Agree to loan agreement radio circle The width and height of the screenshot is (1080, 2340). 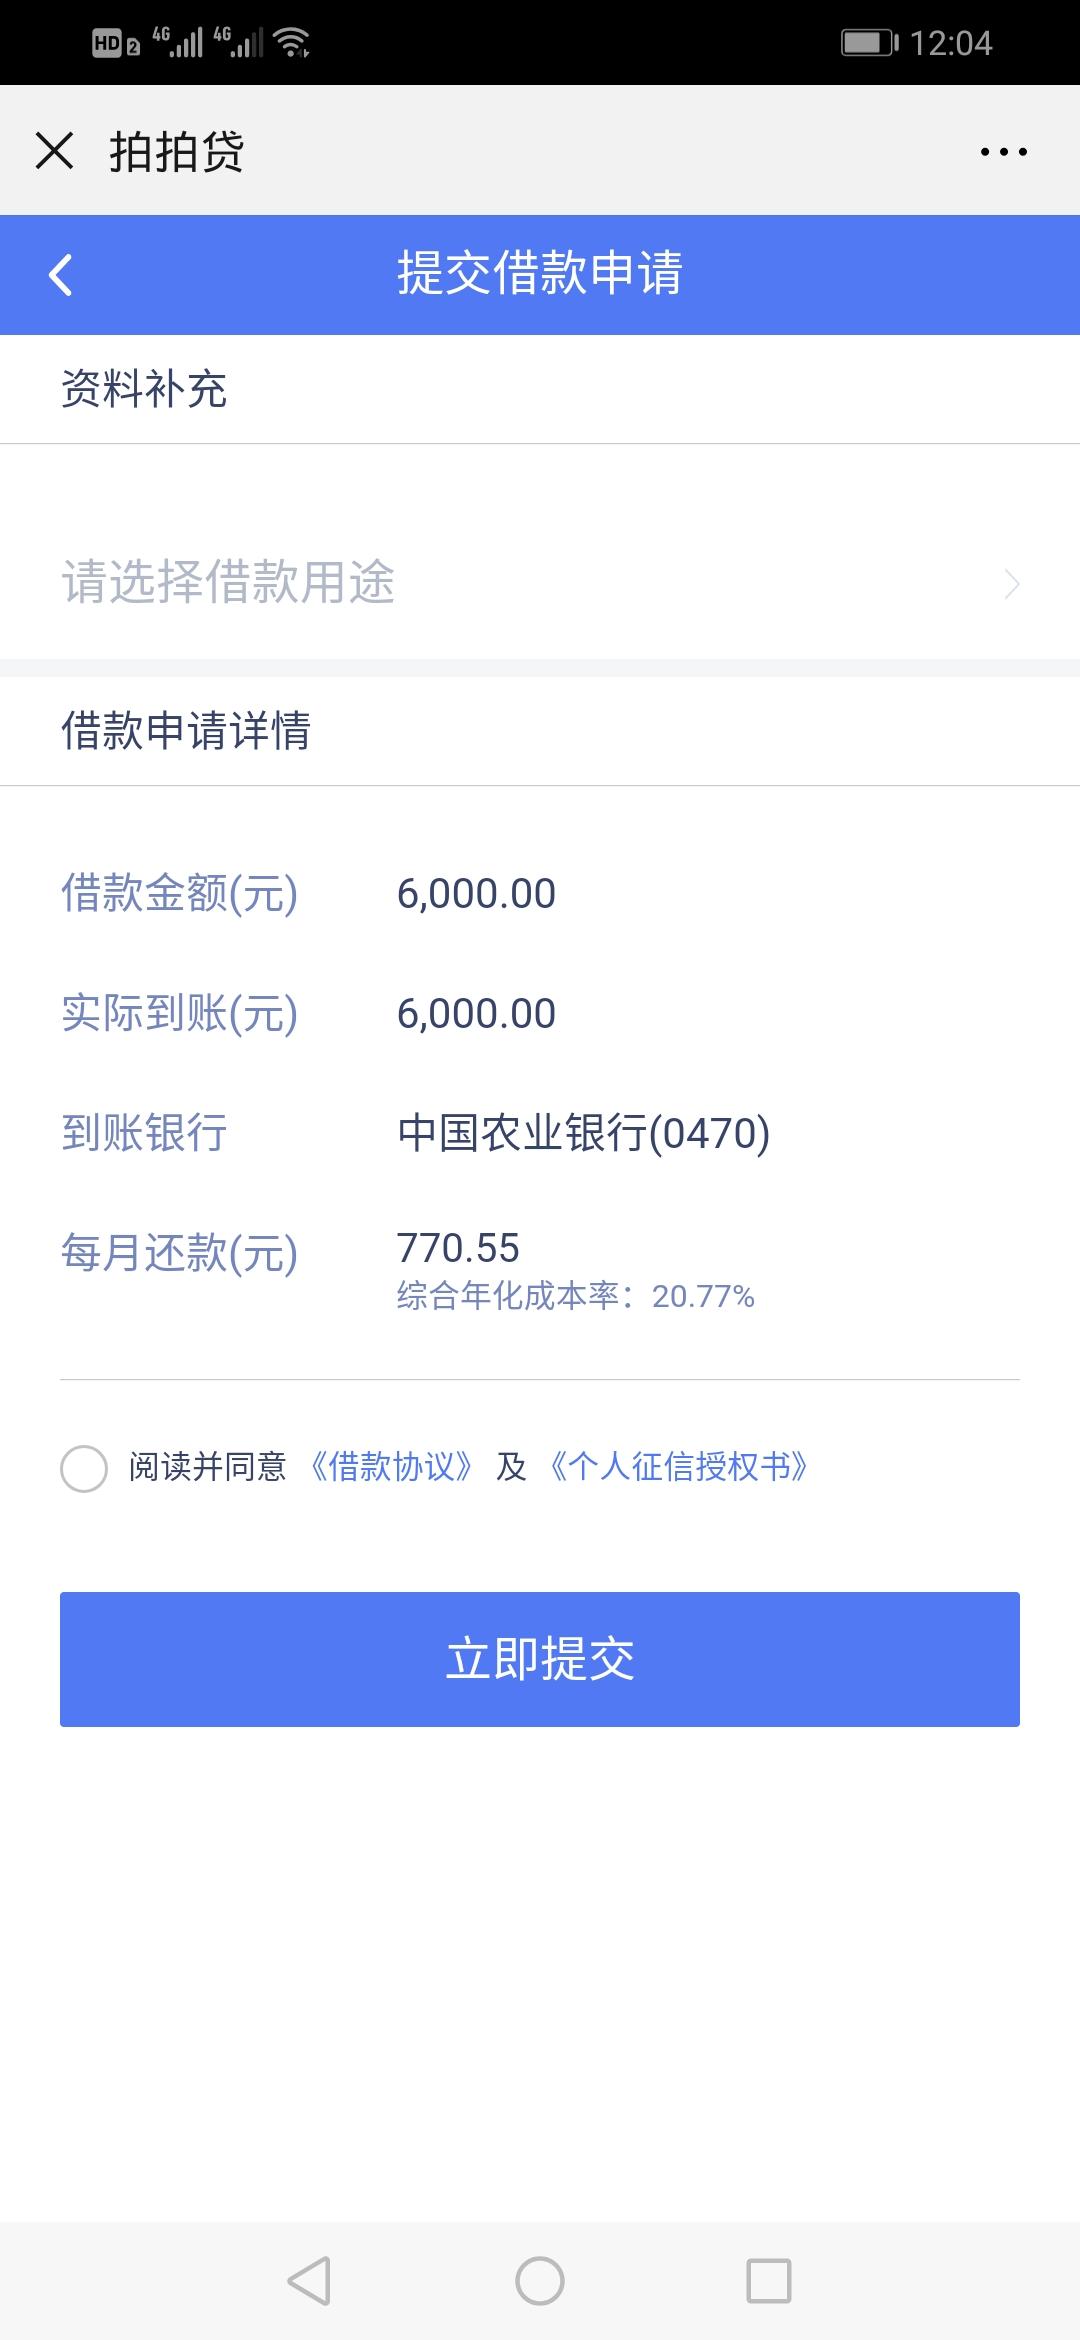[84, 1469]
